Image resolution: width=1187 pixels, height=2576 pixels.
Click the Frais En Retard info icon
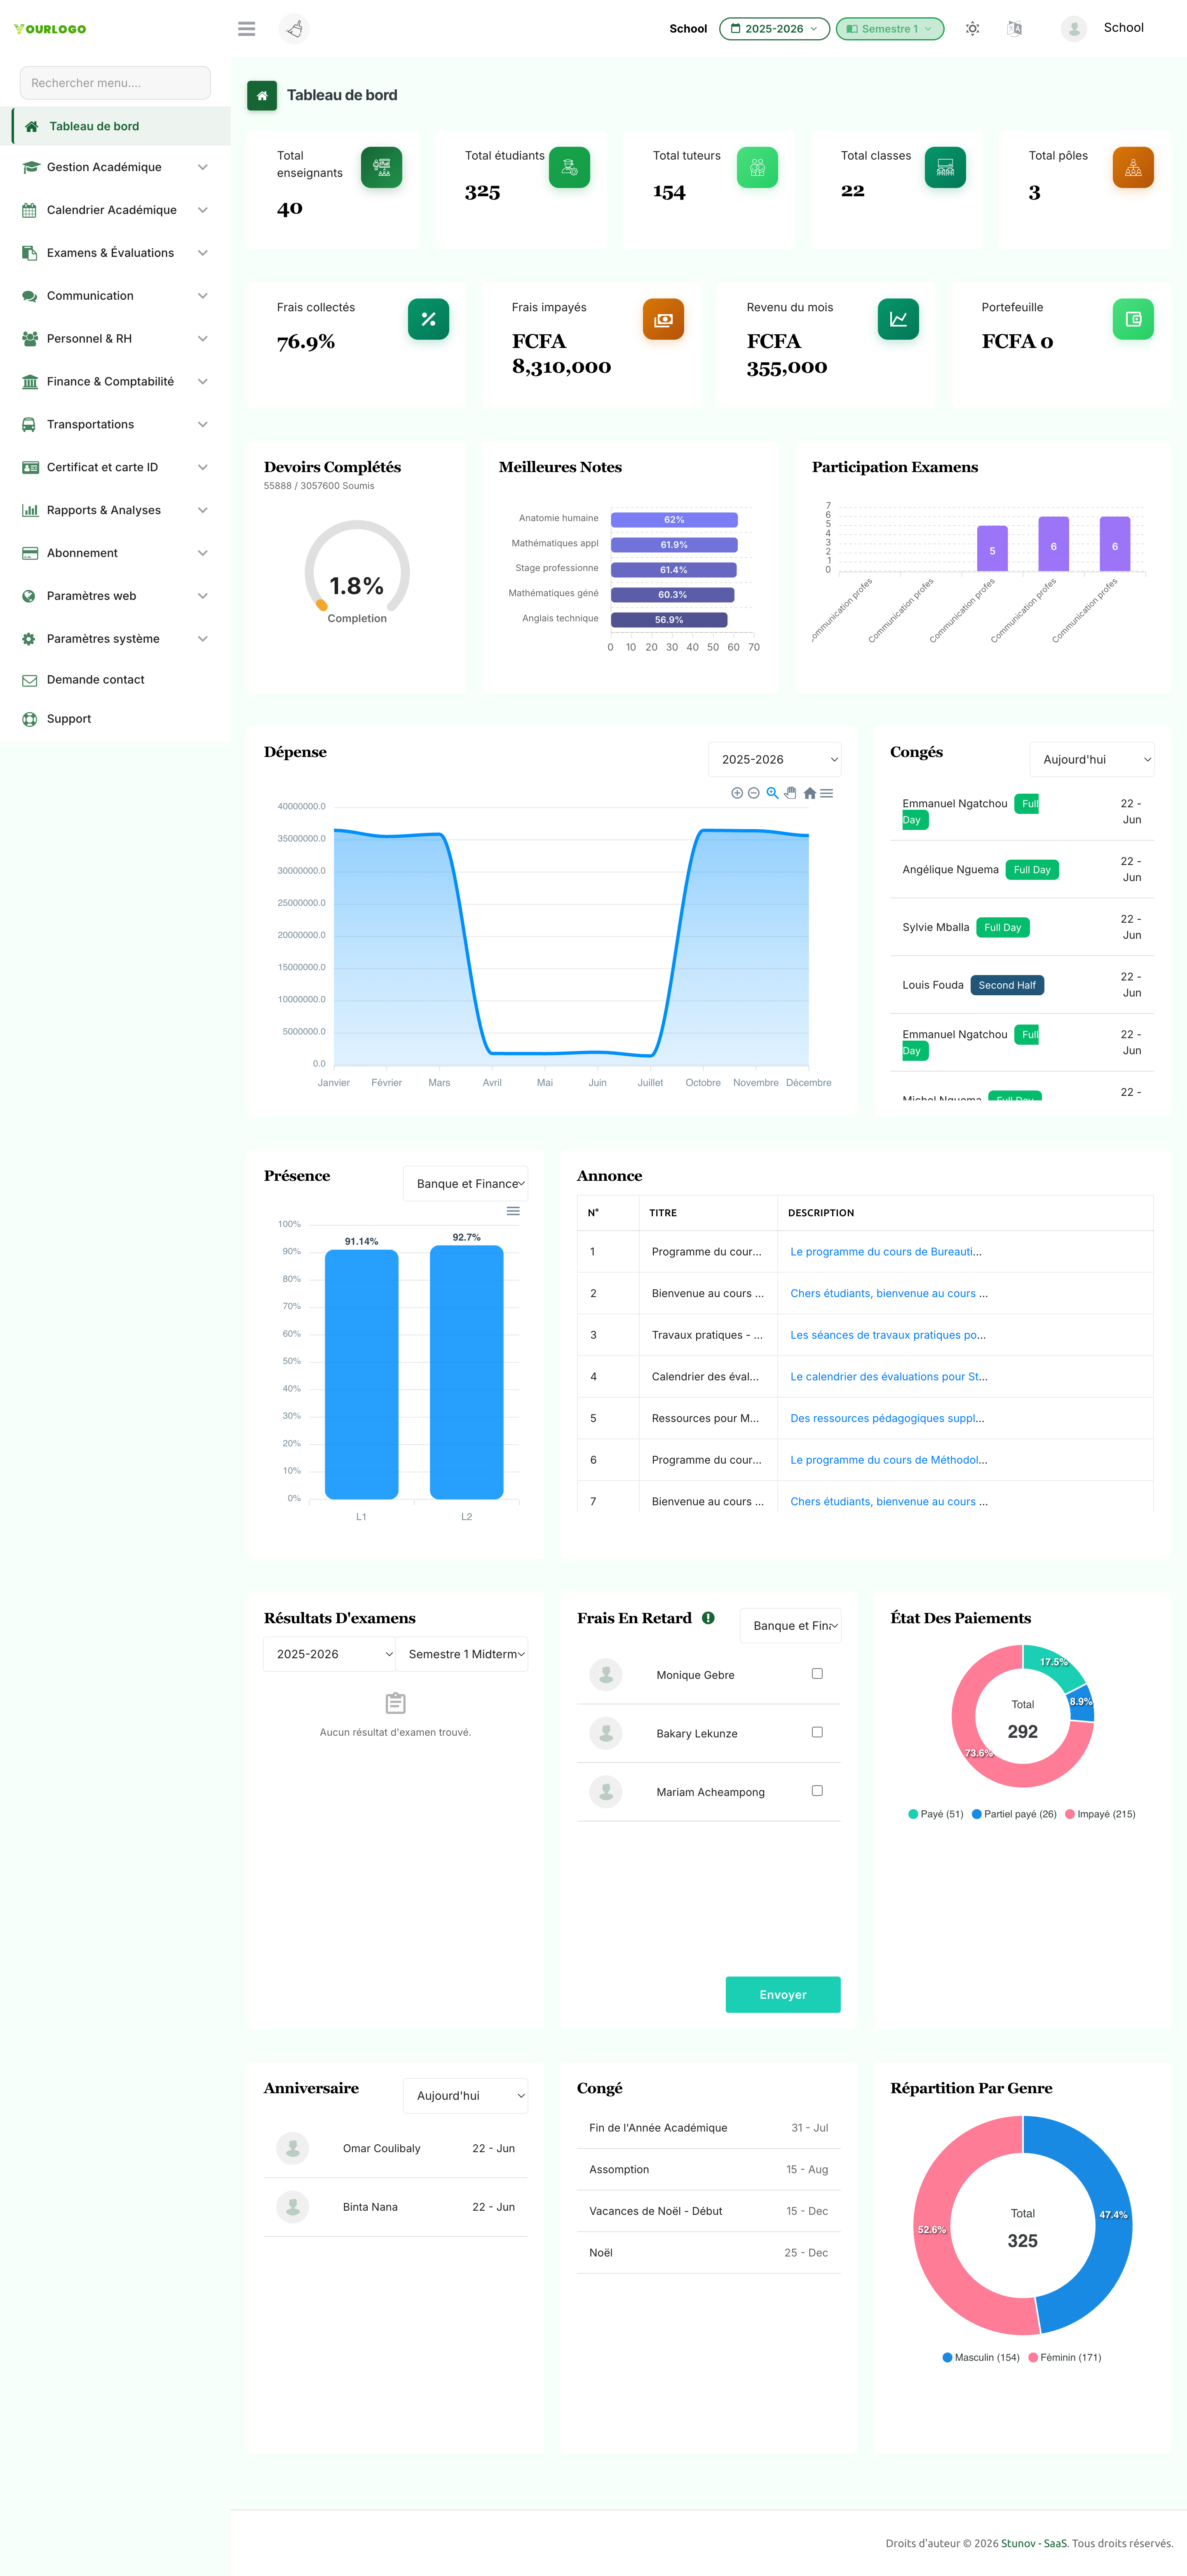click(708, 1618)
